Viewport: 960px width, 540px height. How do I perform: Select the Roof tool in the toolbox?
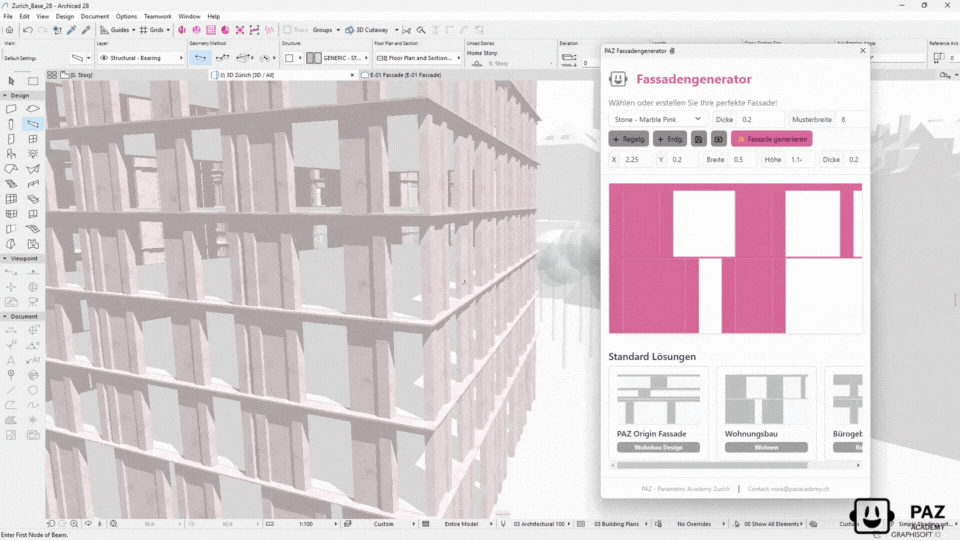[11, 169]
